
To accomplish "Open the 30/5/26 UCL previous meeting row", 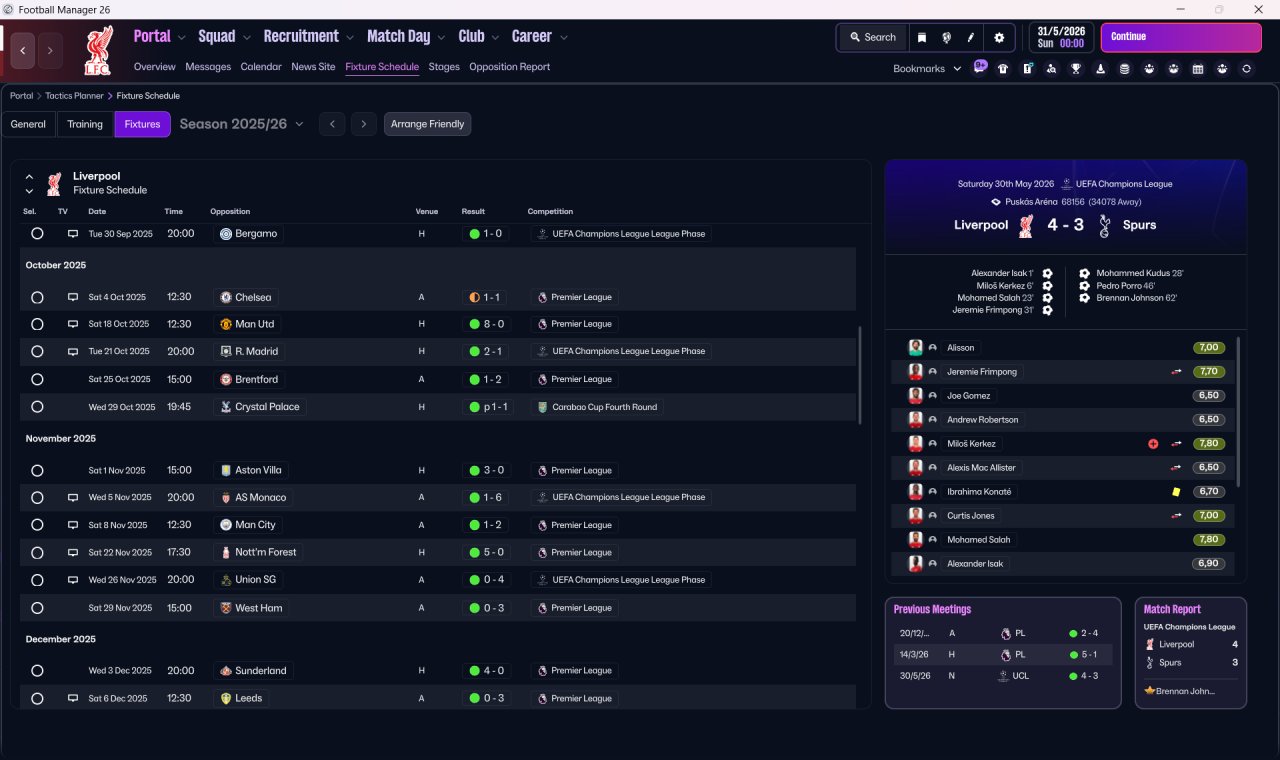I will coord(1003,676).
